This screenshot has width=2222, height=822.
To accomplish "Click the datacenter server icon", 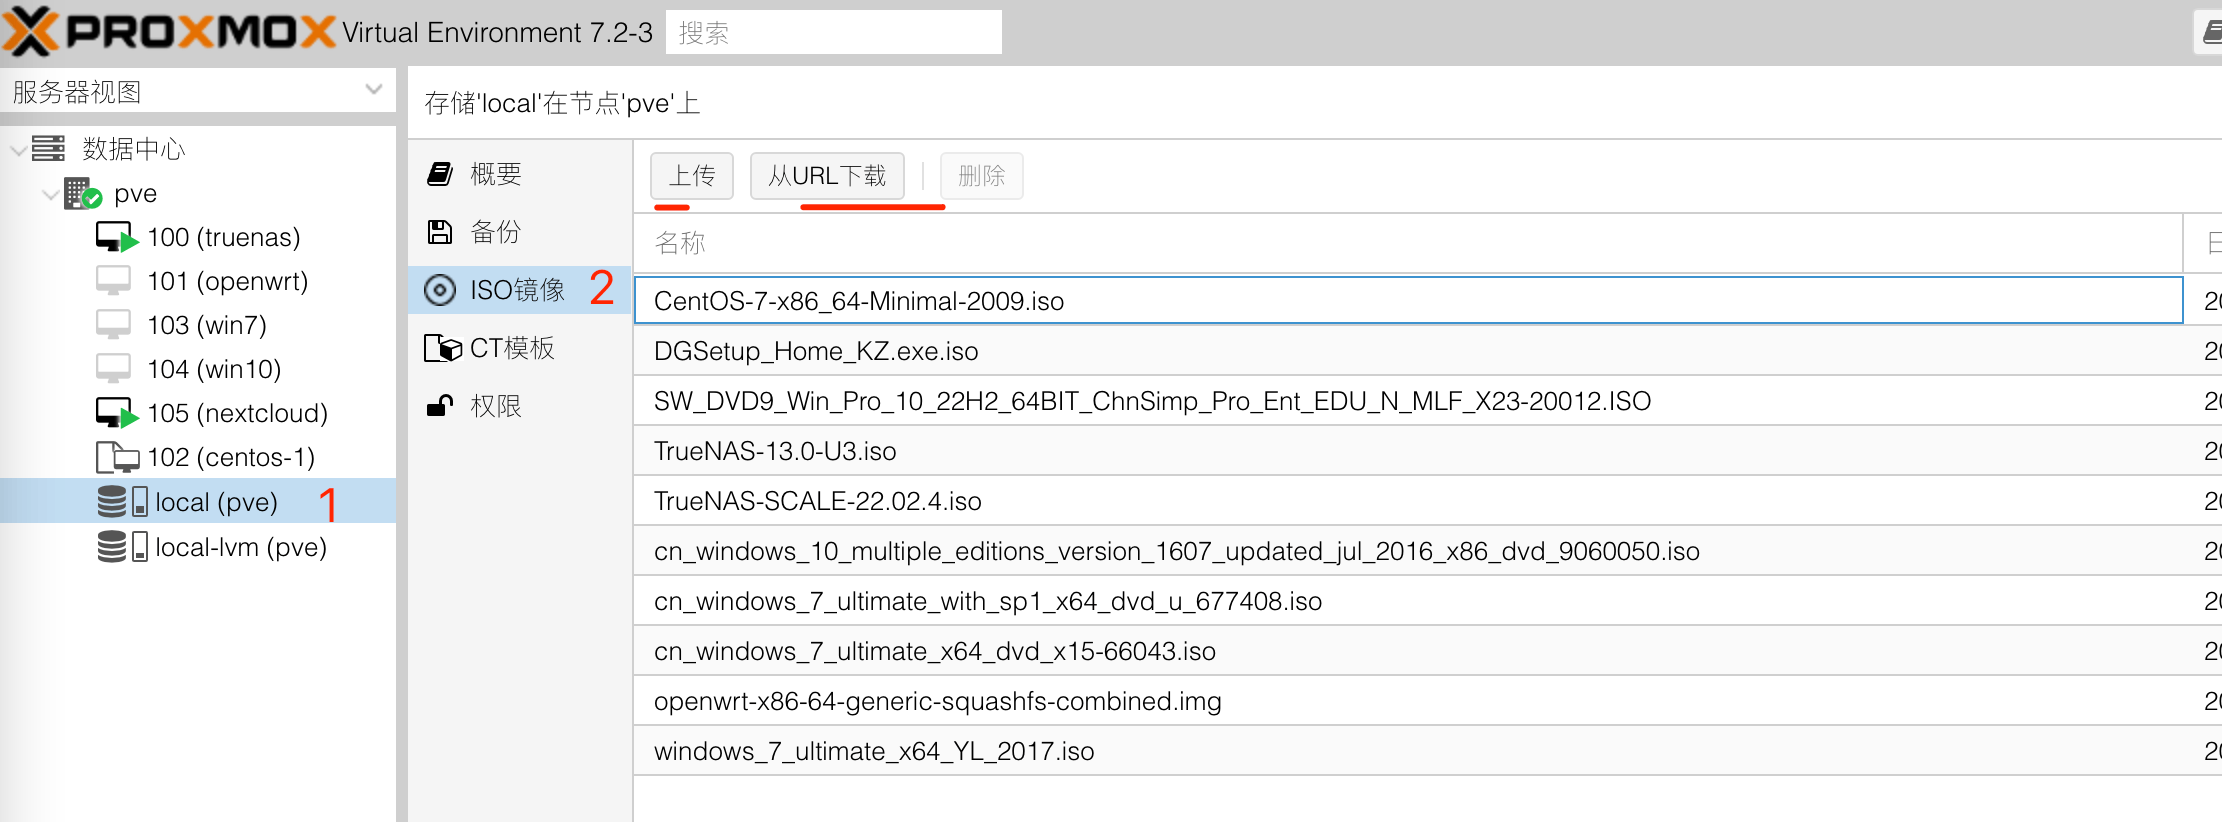I will click(48, 149).
